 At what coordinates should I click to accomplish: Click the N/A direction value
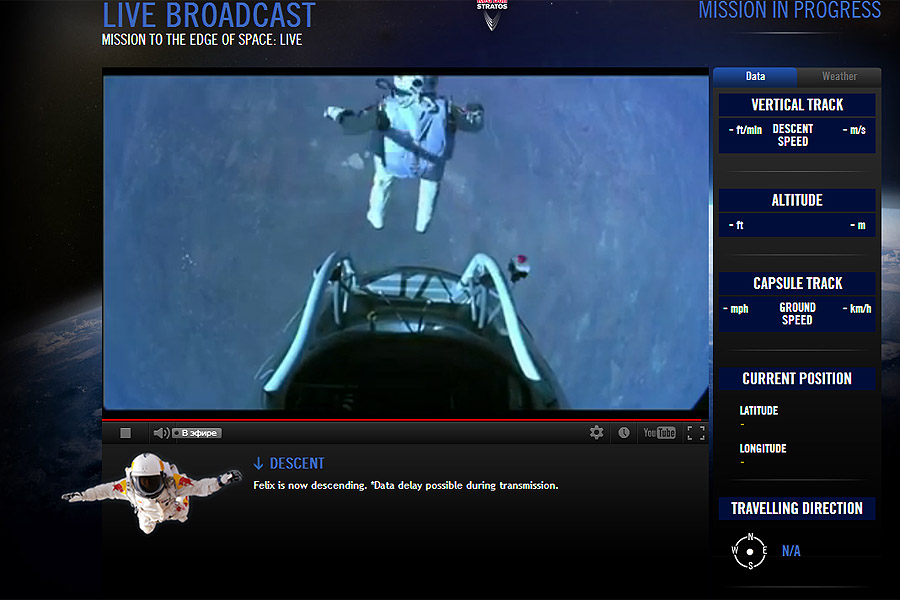click(x=791, y=551)
